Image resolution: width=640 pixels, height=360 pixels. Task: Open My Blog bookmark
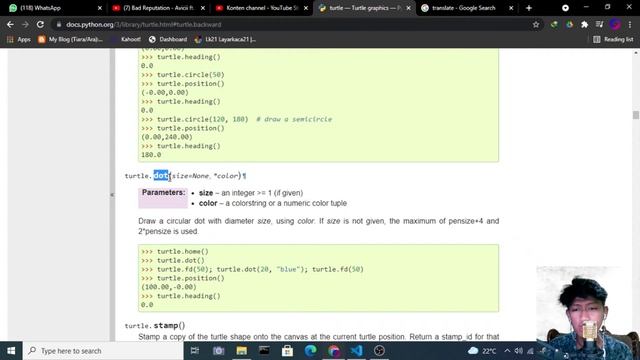(x=70, y=39)
